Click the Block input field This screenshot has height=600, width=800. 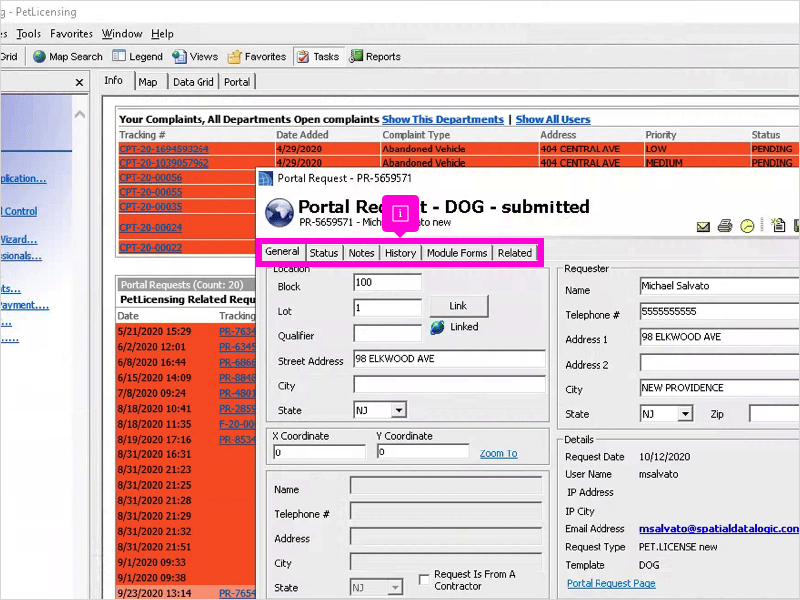[387, 282]
